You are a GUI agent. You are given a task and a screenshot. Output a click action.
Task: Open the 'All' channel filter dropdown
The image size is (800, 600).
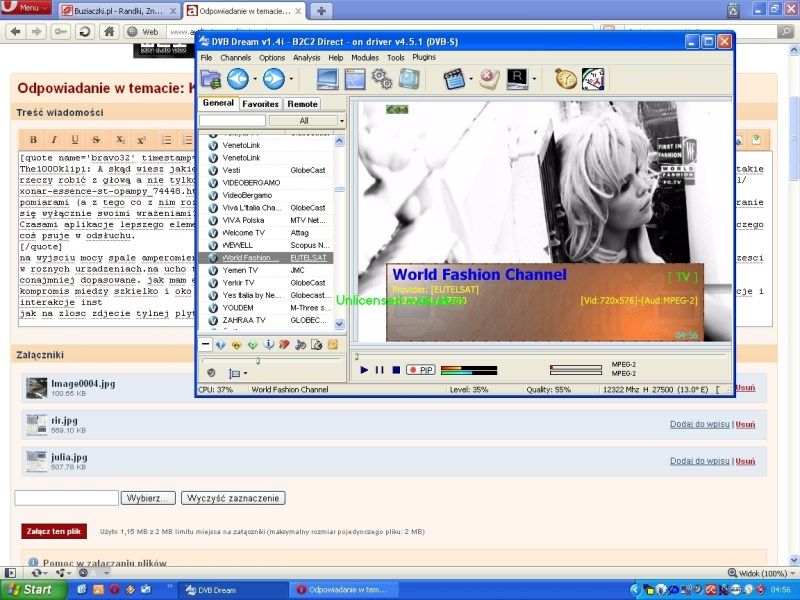[x=307, y=120]
